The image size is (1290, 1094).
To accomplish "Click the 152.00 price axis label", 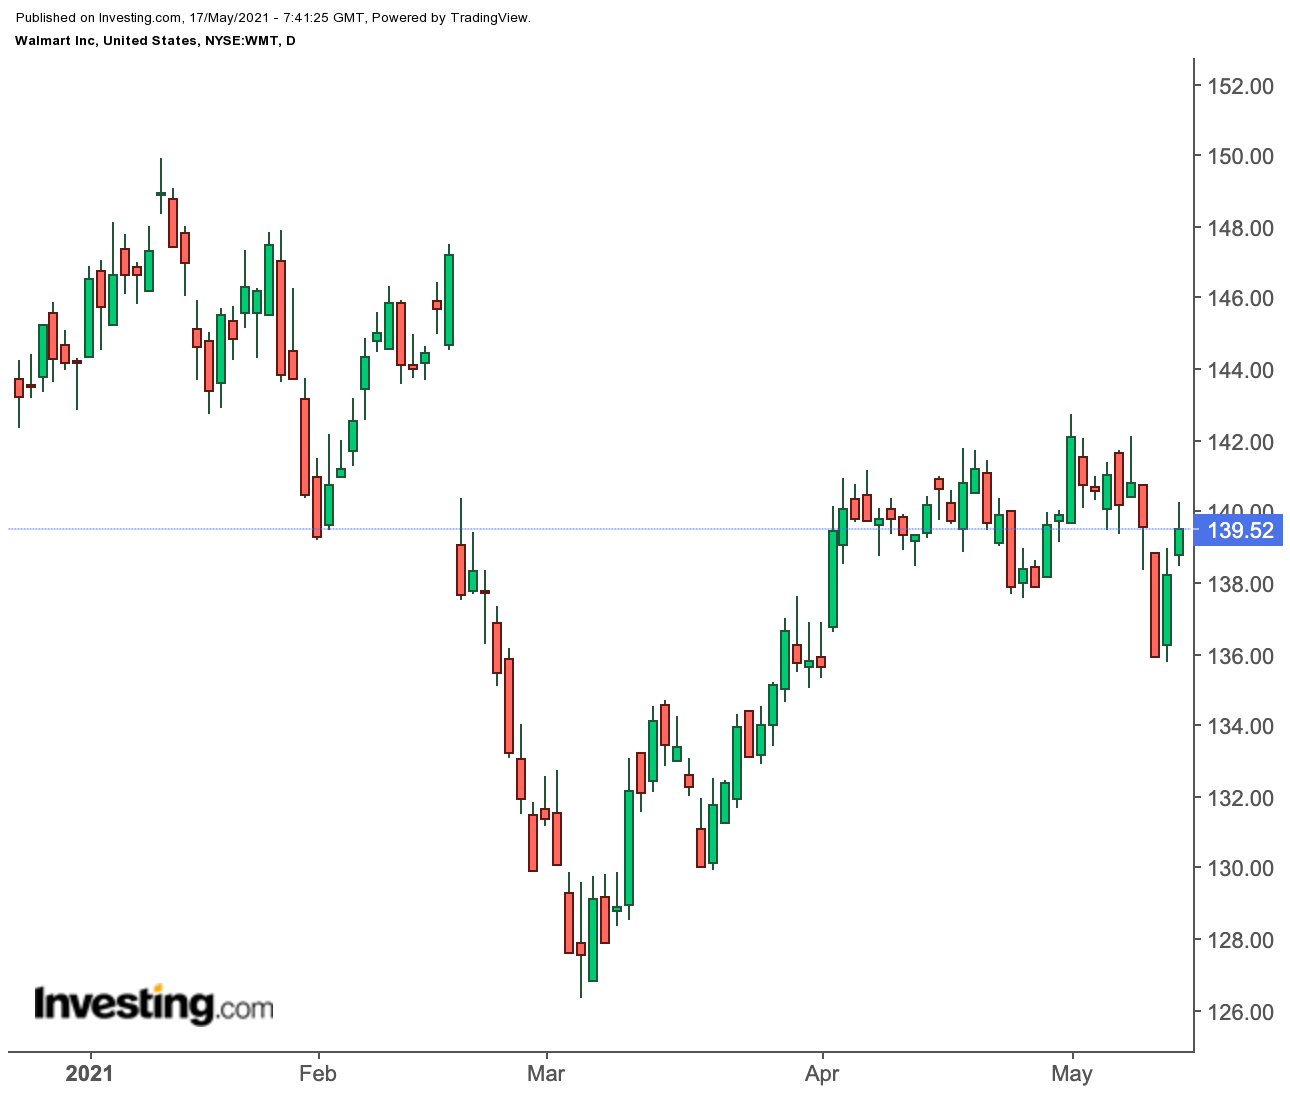I will pyautogui.click(x=1241, y=86).
